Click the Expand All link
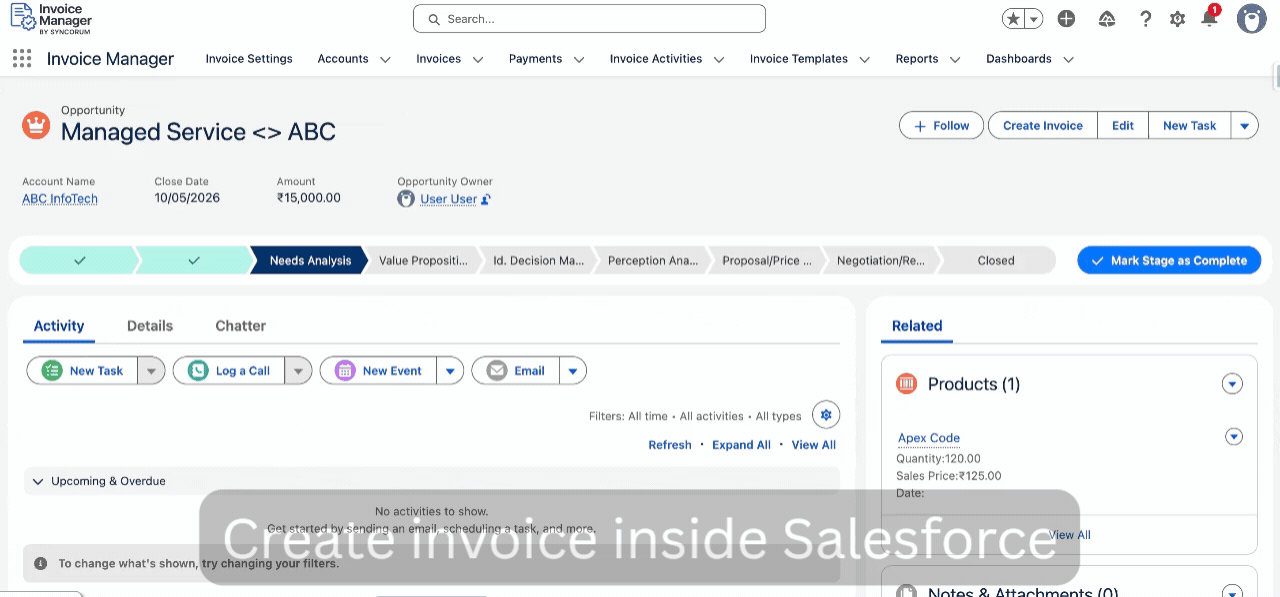This screenshot has height=597, width=1280. pos(741,445)
